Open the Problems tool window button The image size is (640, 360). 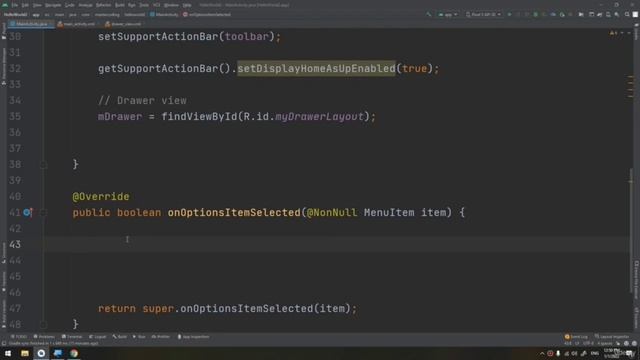coord(44,337)
